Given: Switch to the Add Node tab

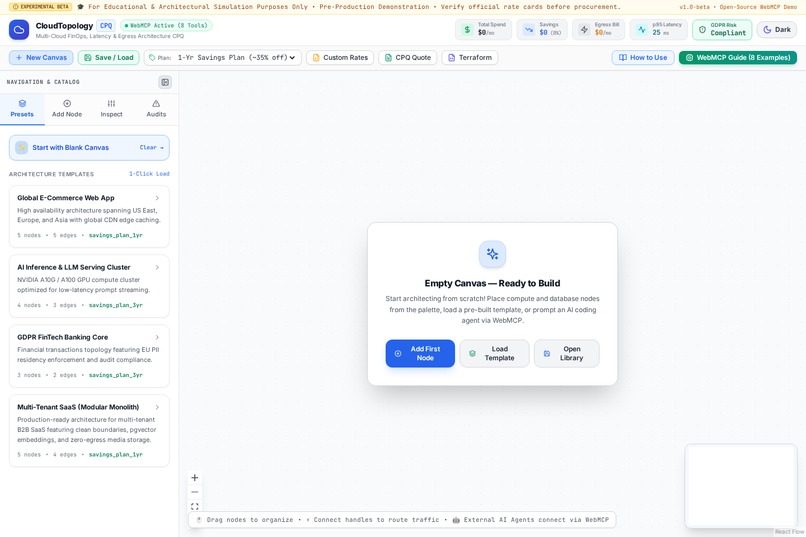Looking at the screenshot, I should coord(67,109).
